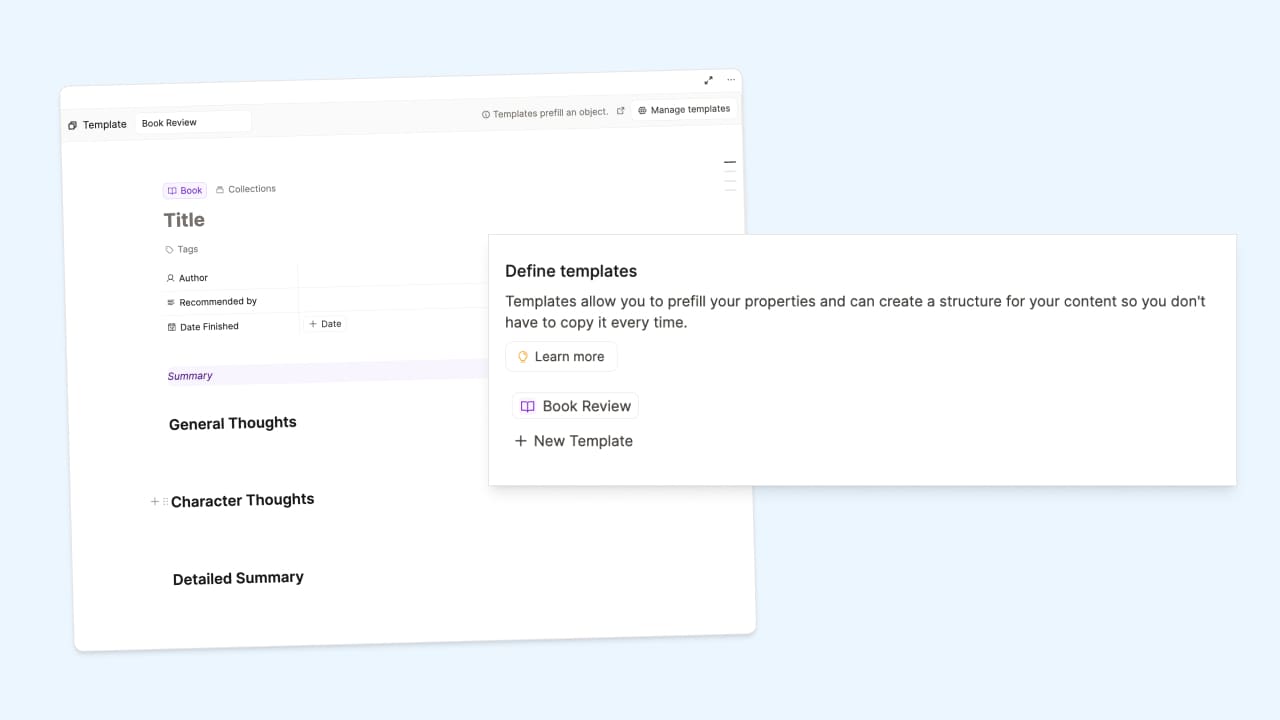Create a New Template
1280x720 pixels.
(x=574, y=441)
